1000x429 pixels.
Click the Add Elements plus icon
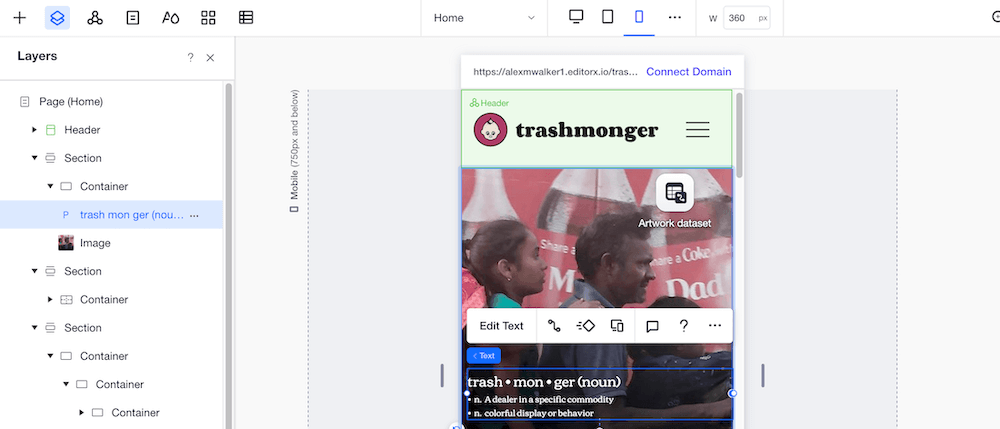tap(20, 18)
